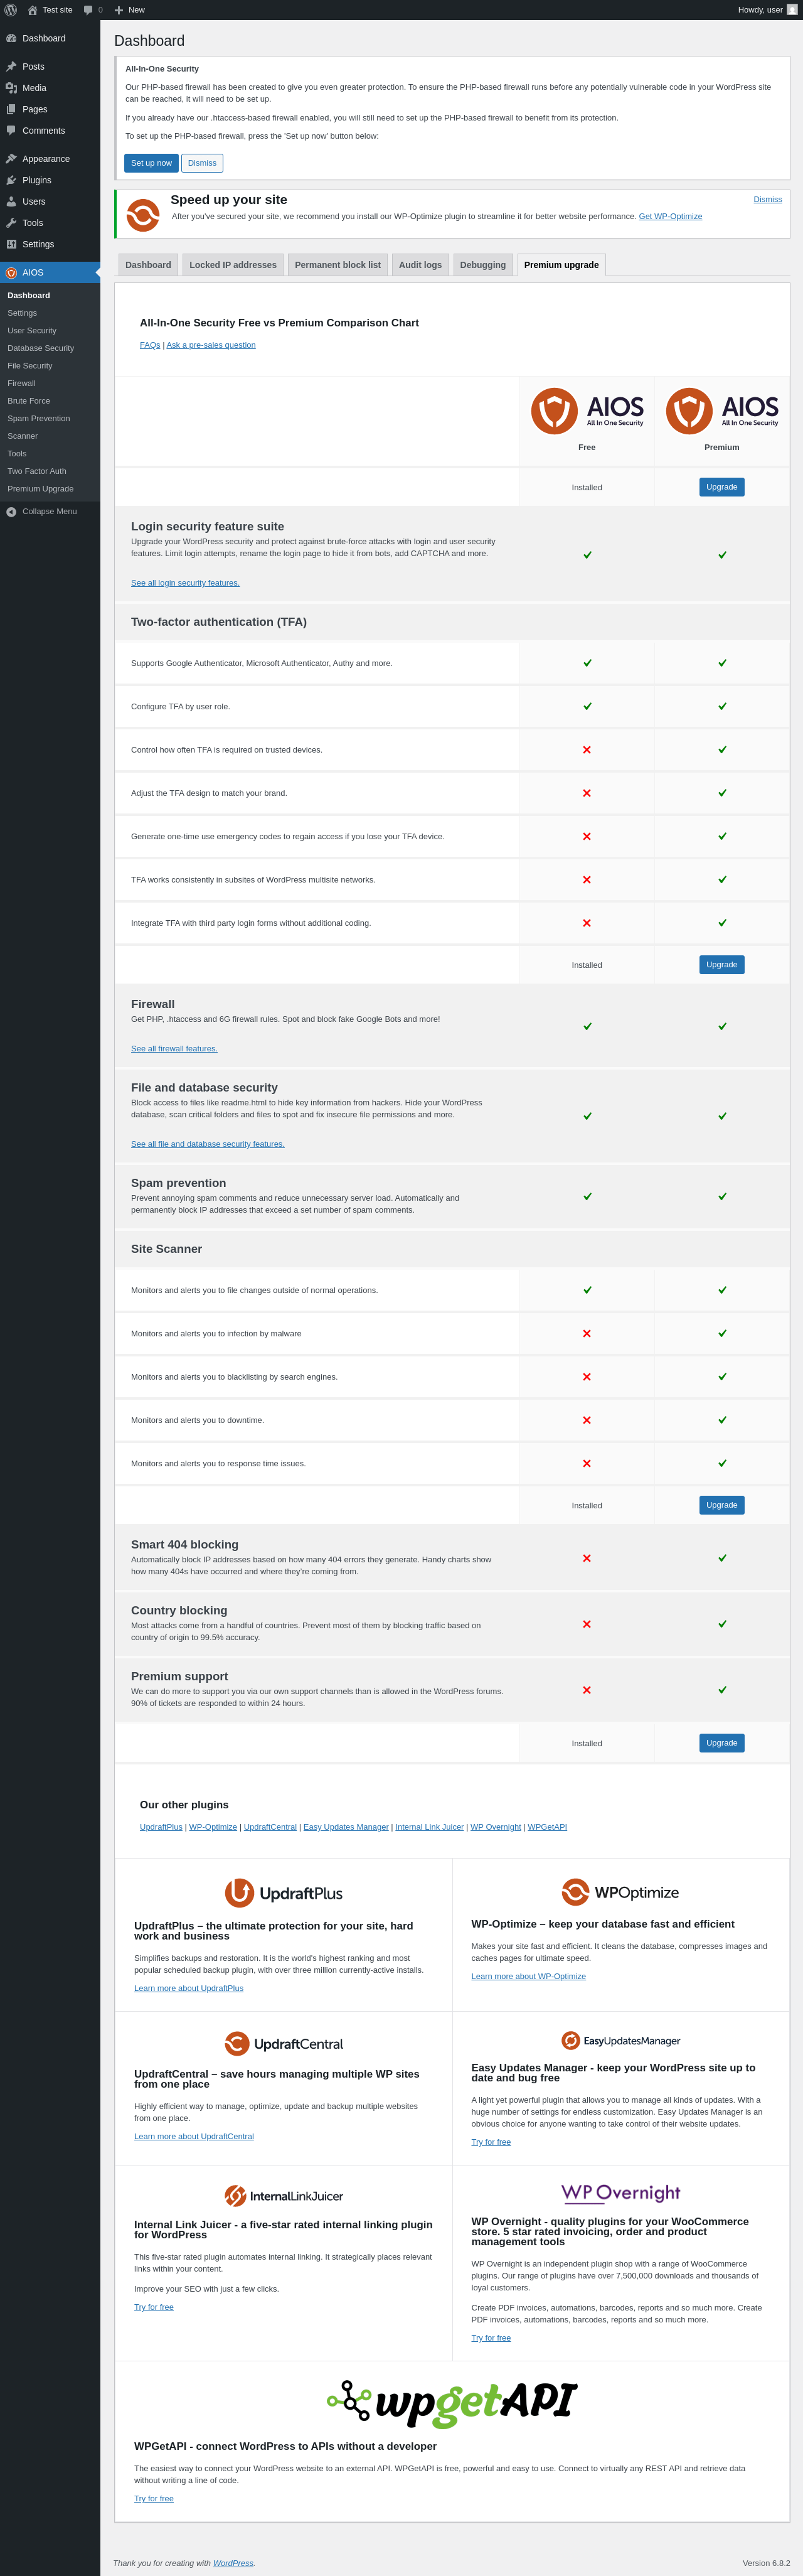
Task: Open the Audit logs tab
Action: pos(420,265)
